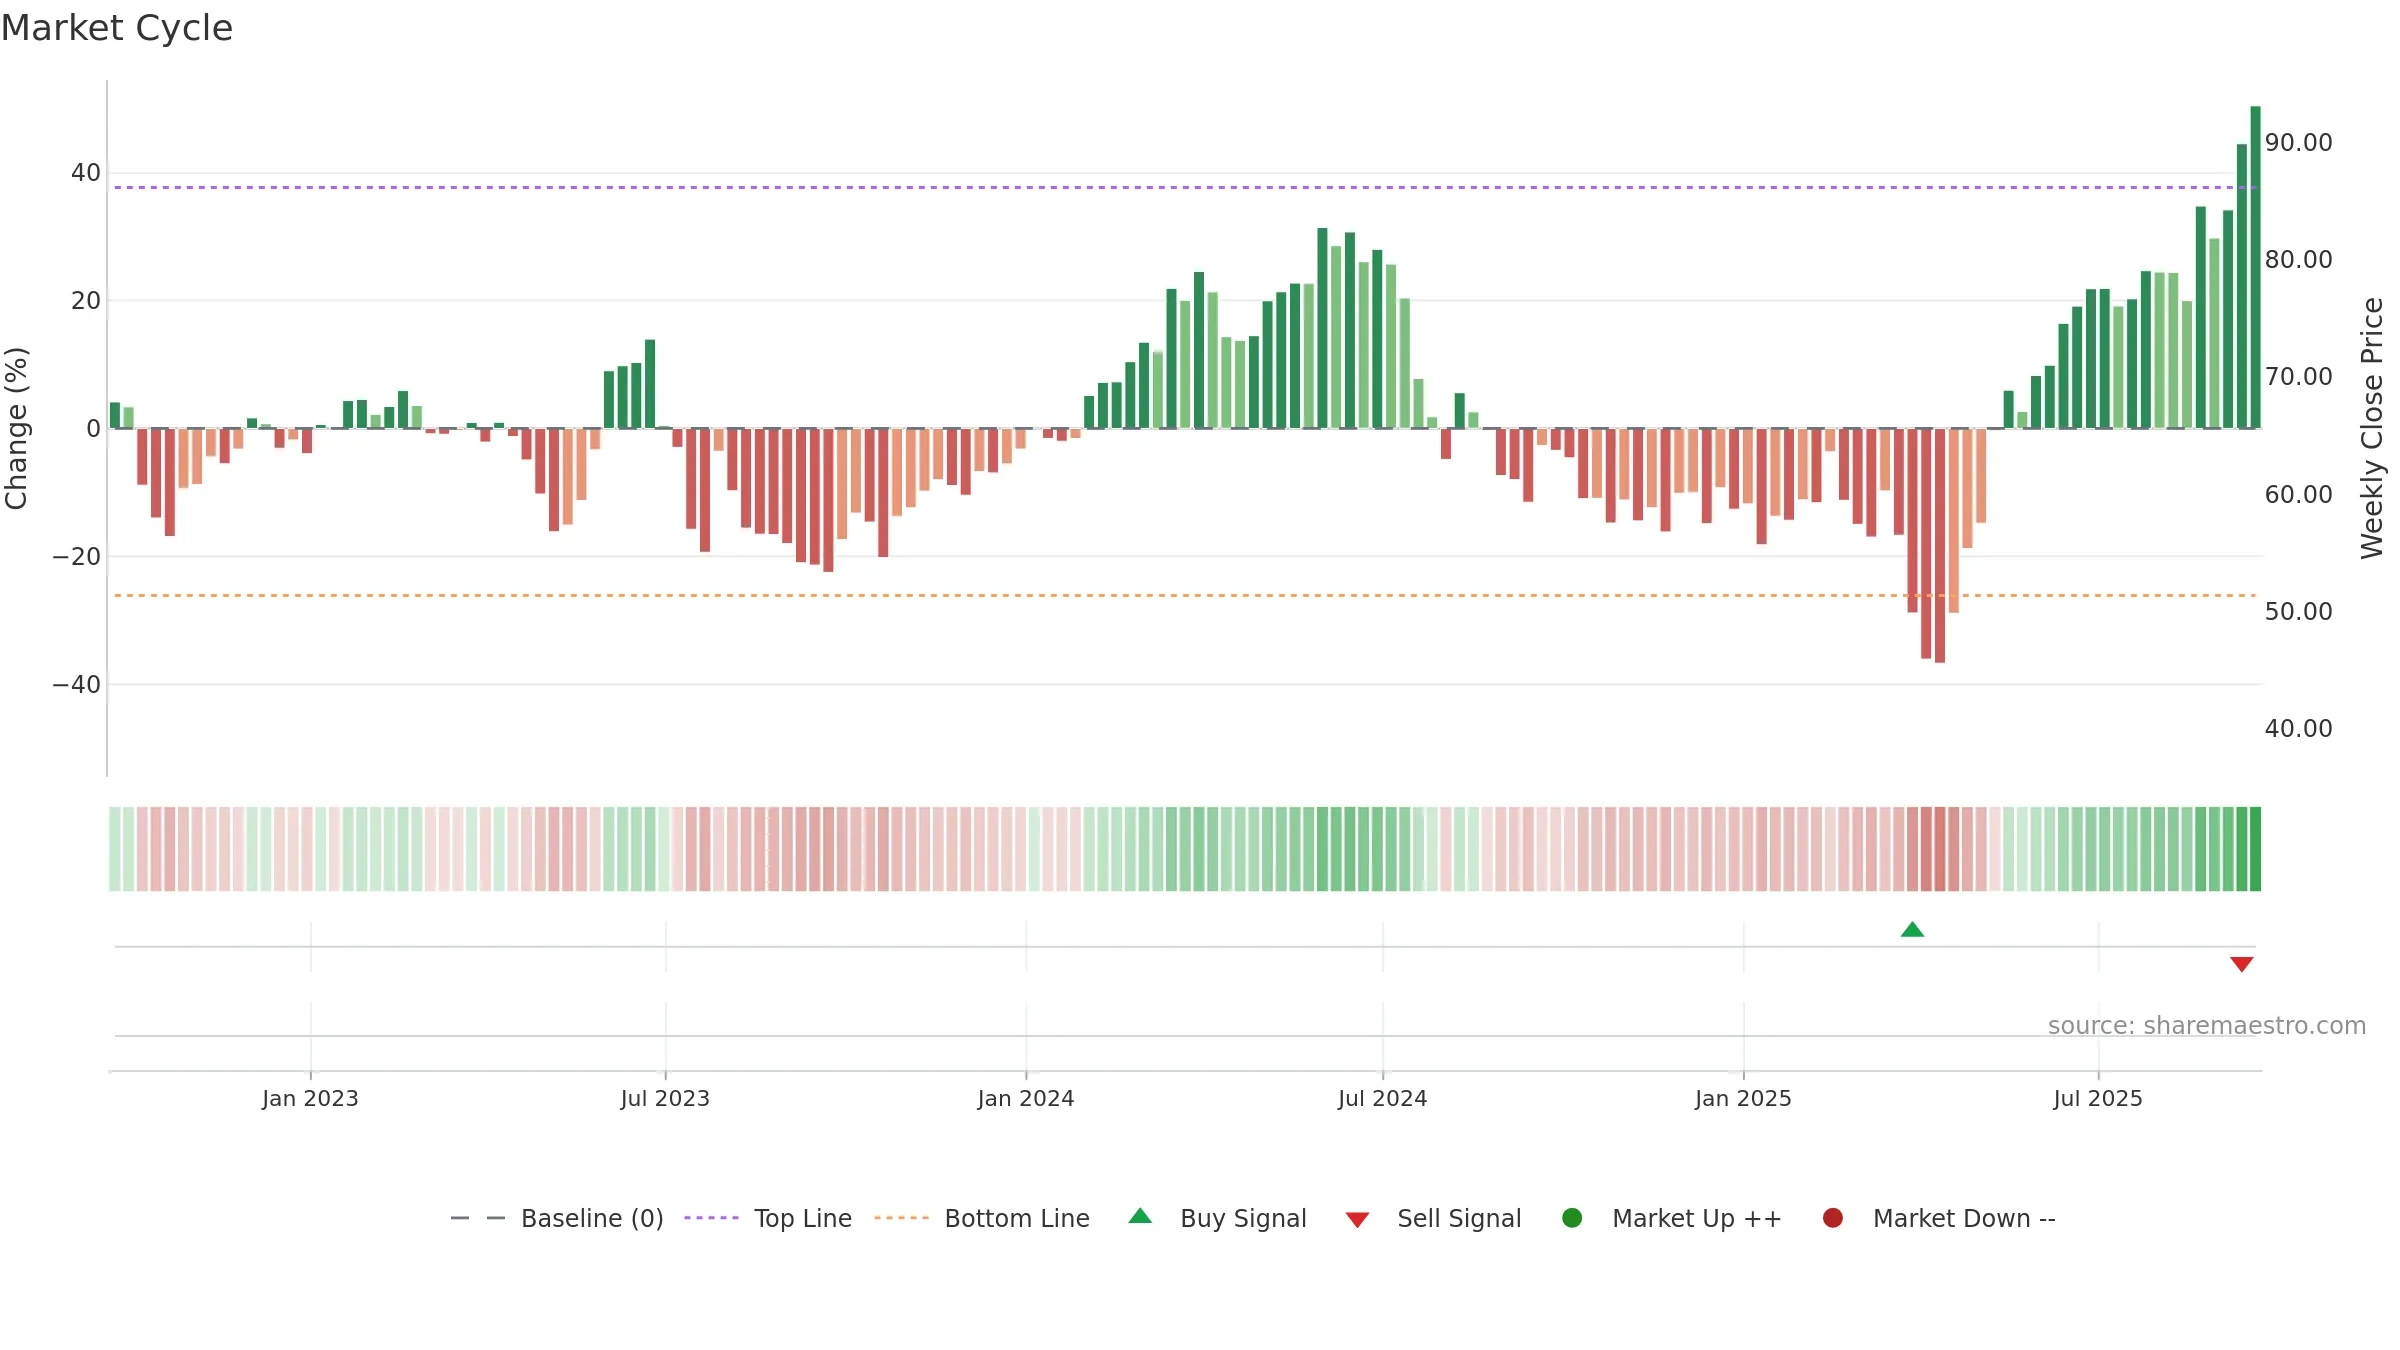The image size is (2400, 1350).
Task: Click the '70.00' price tick label
Action: click(2298, 377)
